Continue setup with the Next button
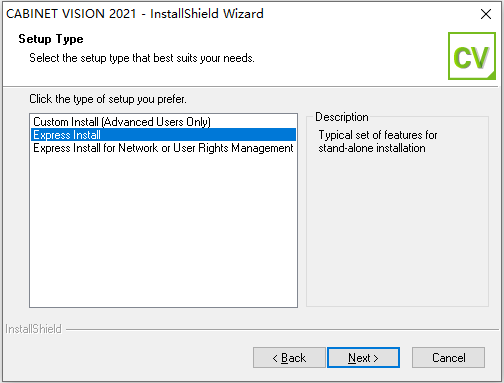Image resolution: width=504 pixels, height=383 pixels. click(x=363, y=358)
